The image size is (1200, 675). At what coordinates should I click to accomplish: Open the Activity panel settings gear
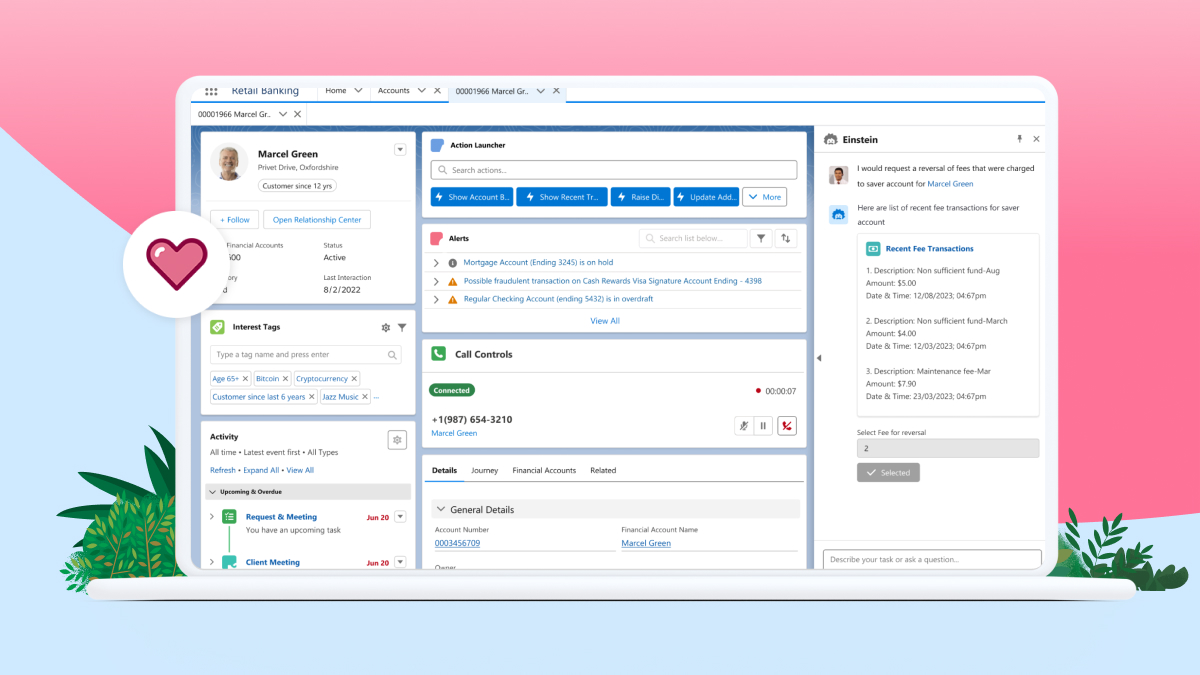(397, 439)
